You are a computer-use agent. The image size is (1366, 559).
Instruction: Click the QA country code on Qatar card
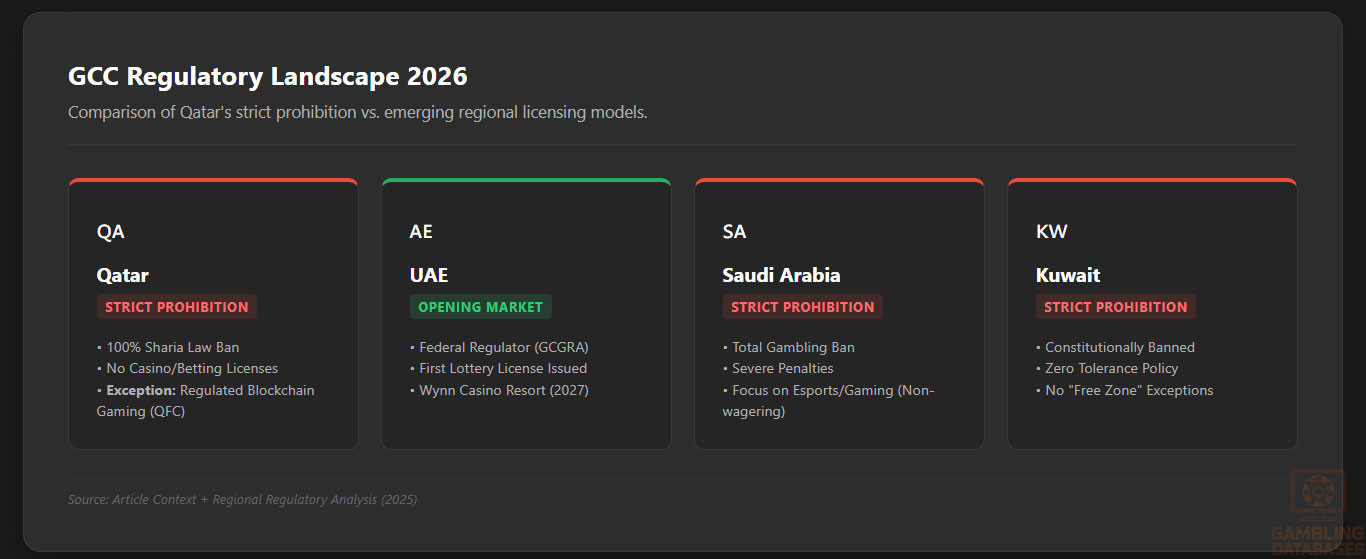pos(110,232)
